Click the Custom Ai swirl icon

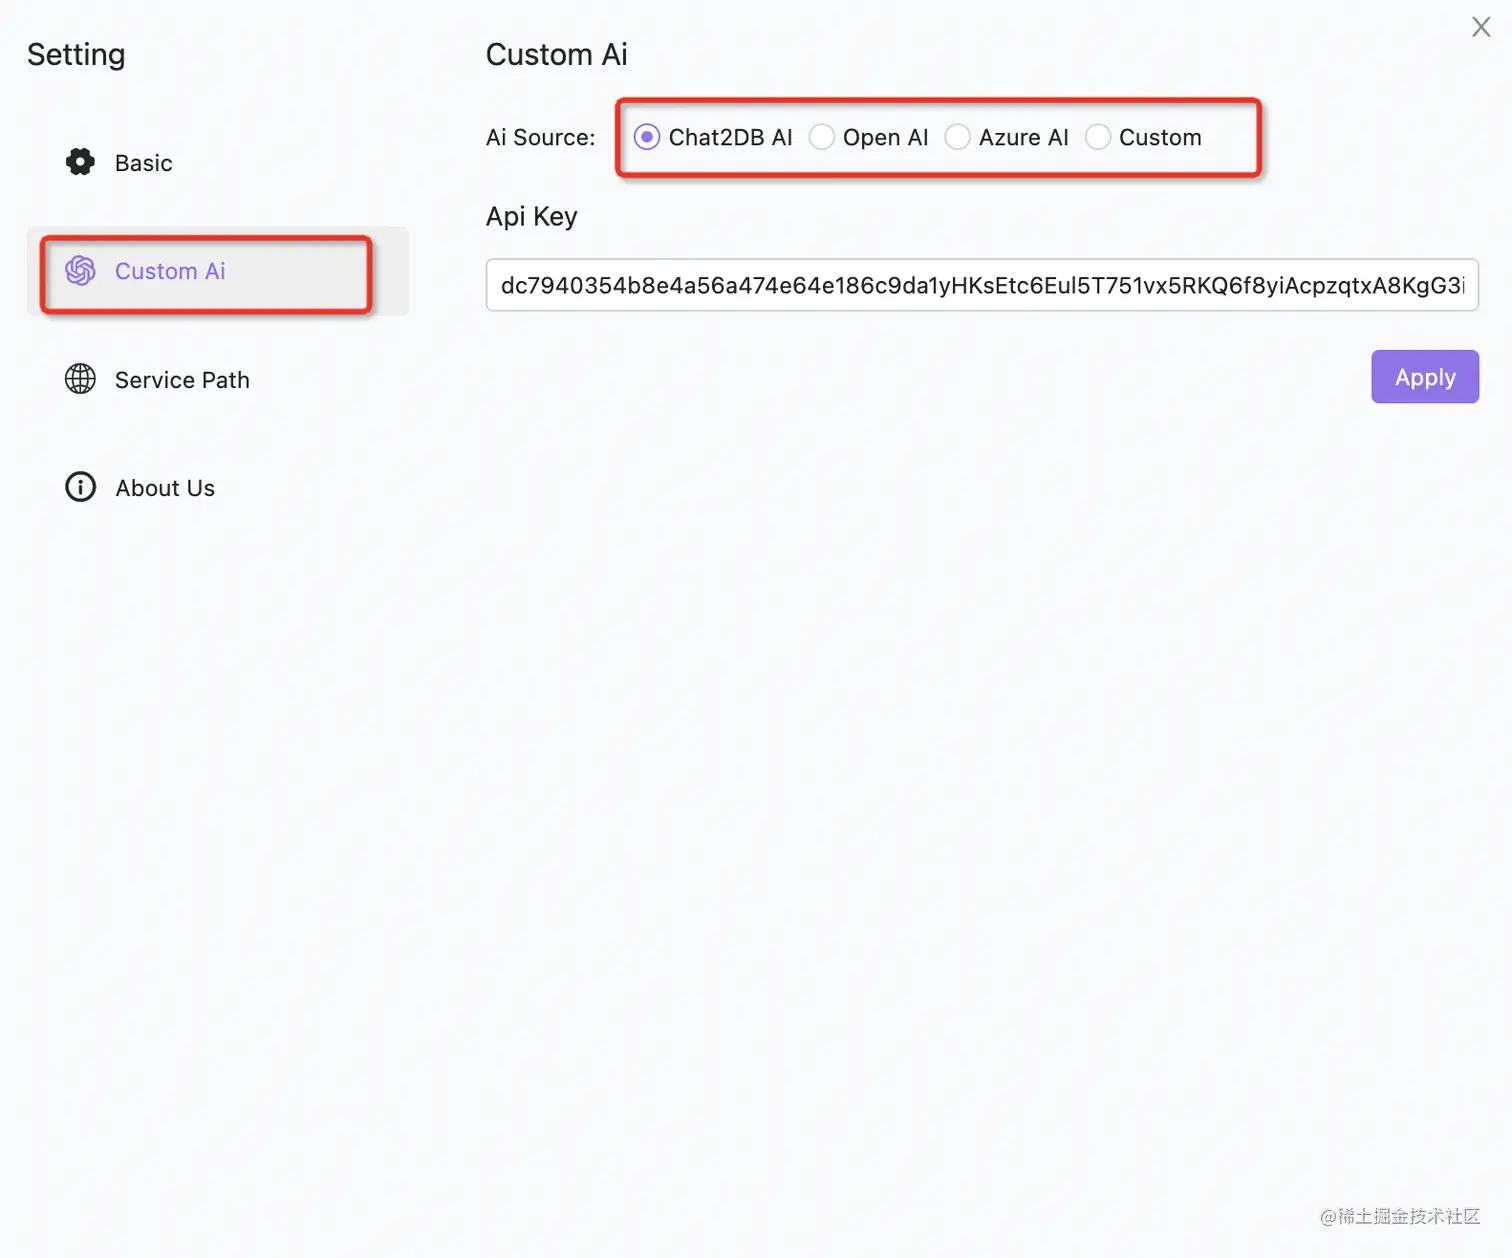[x=80, y=270]
